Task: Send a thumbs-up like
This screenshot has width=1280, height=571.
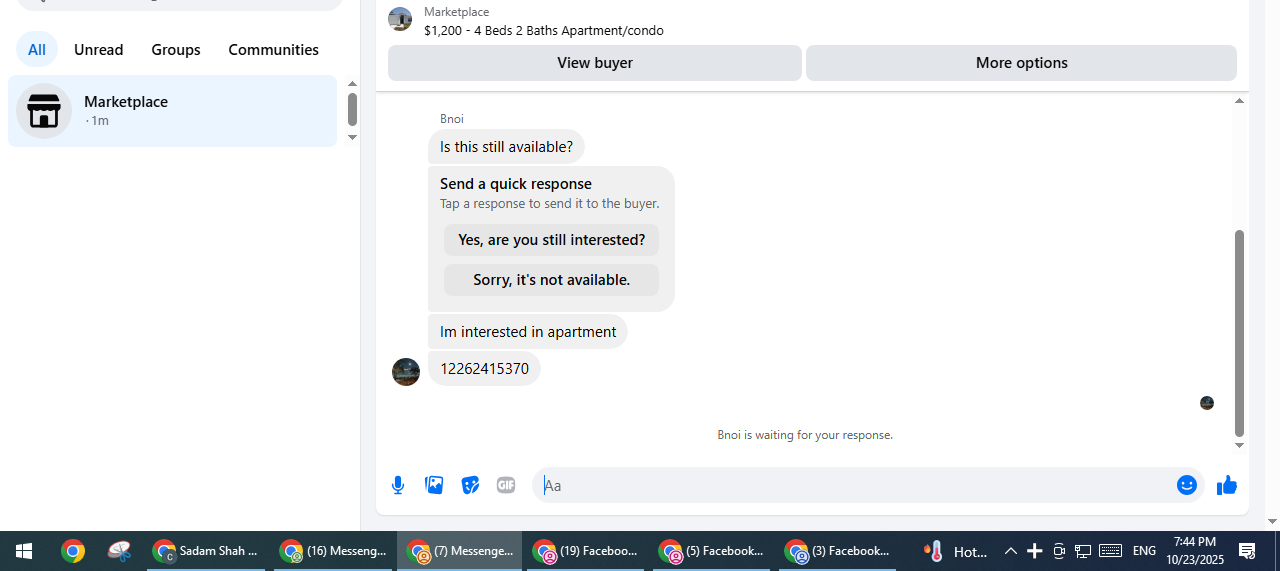Action: (x=1227, y=485)
